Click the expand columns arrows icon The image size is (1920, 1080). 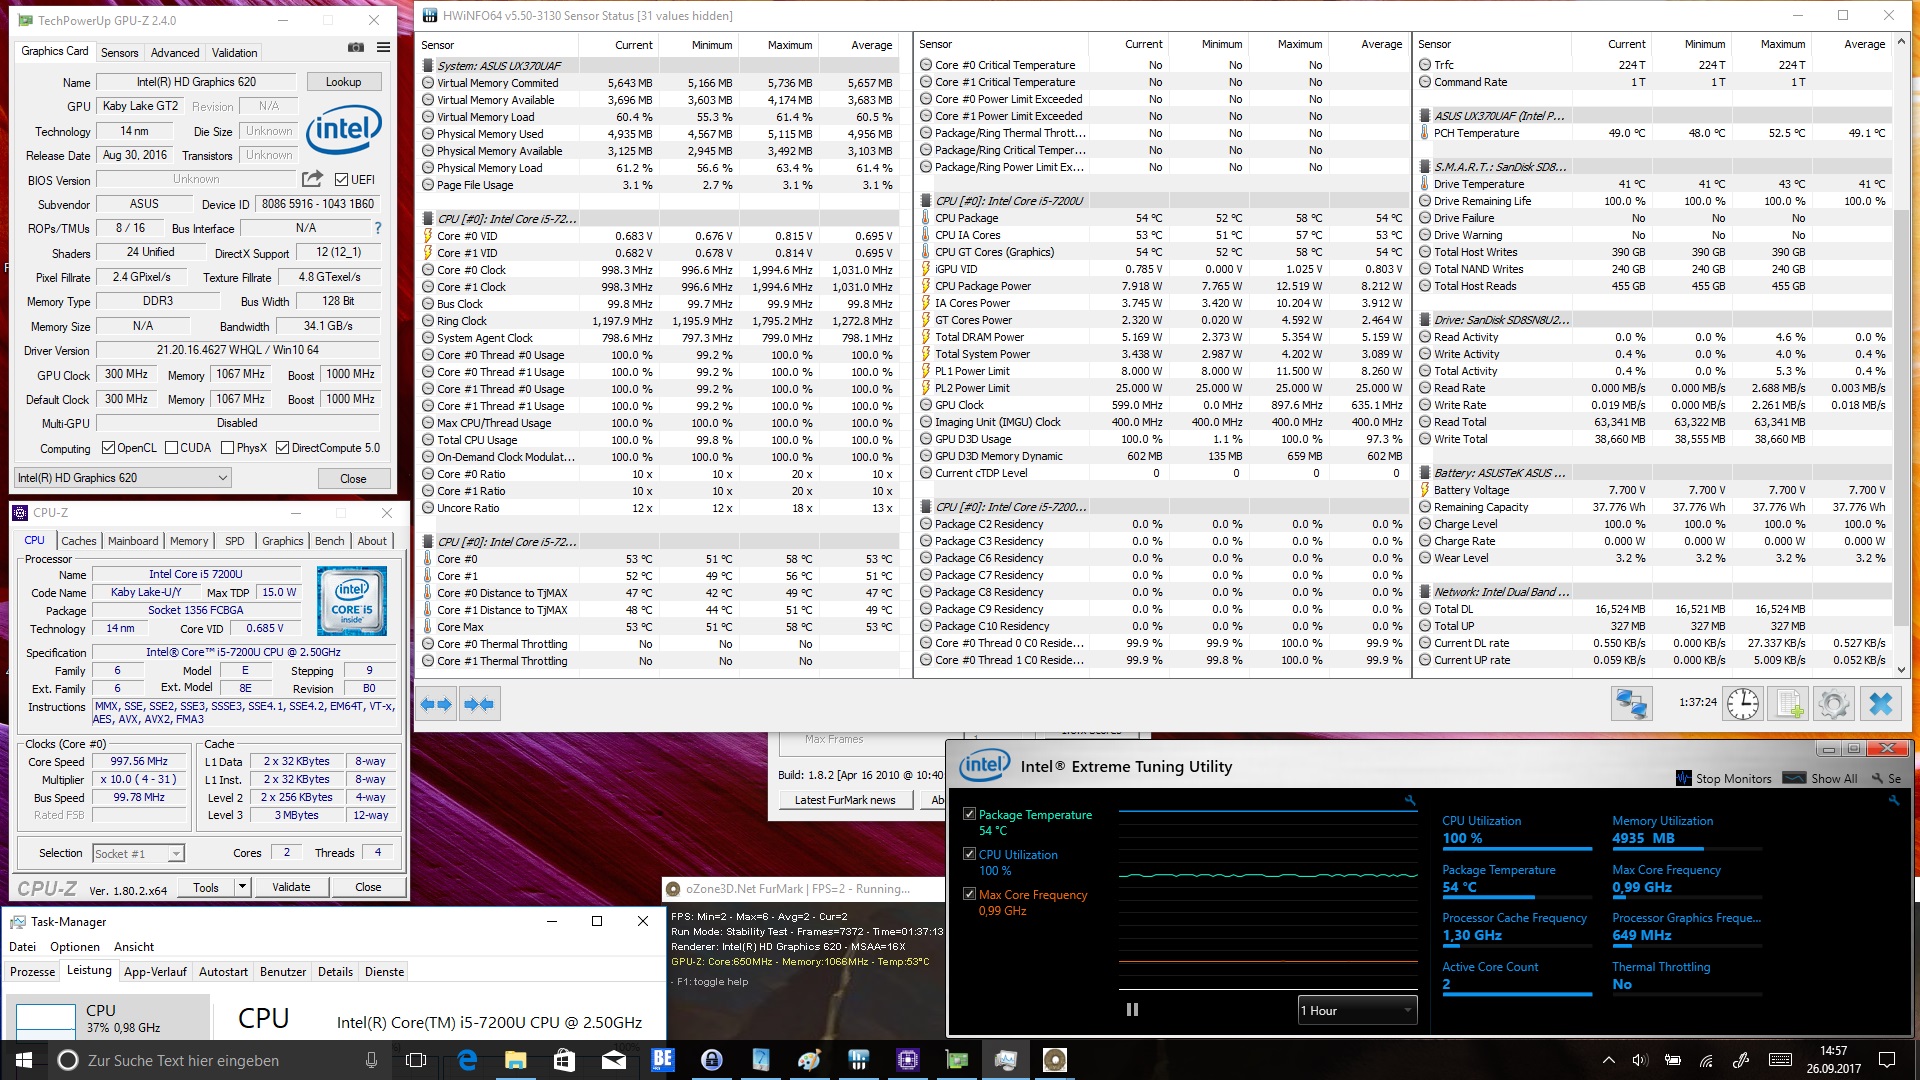click(436, 704)
